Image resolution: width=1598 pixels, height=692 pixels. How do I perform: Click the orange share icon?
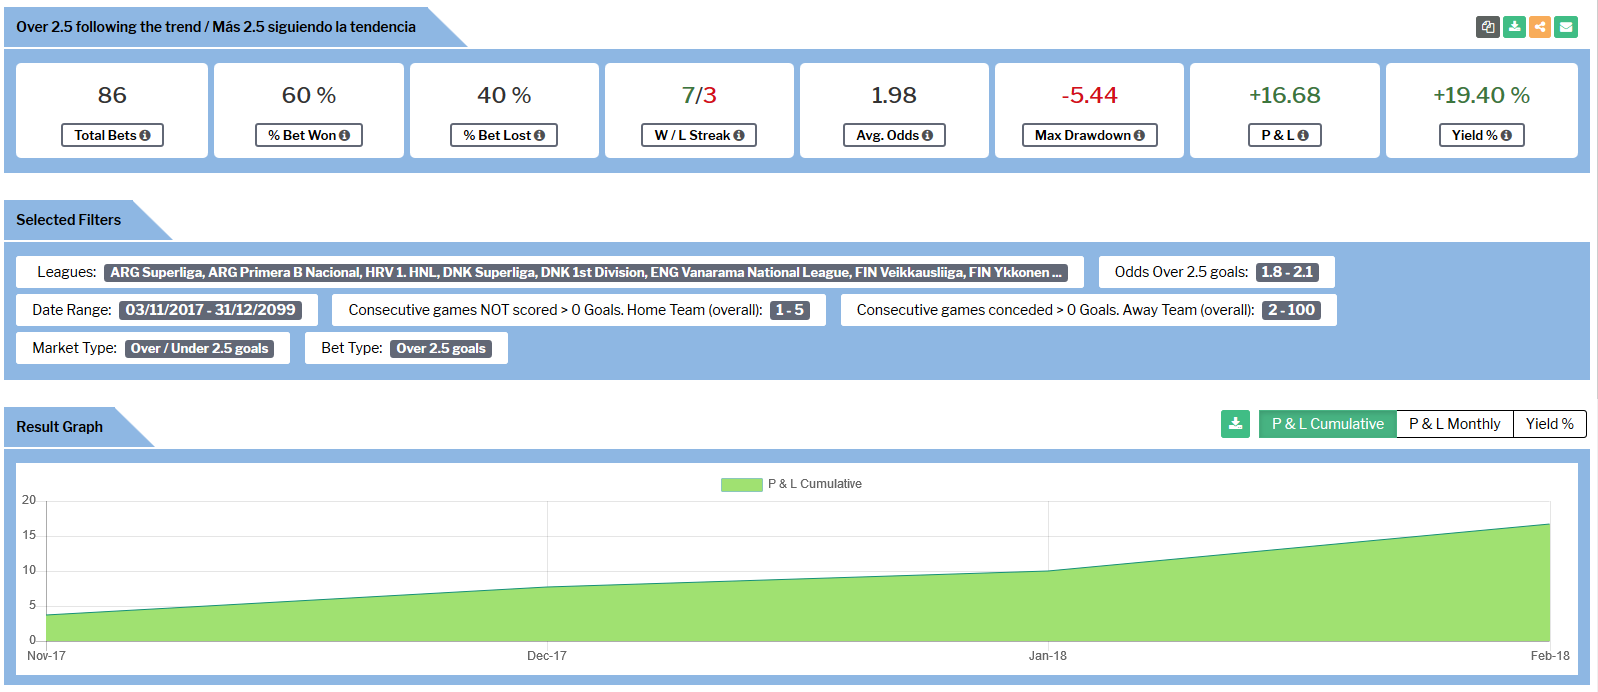tap(1540, 27)
